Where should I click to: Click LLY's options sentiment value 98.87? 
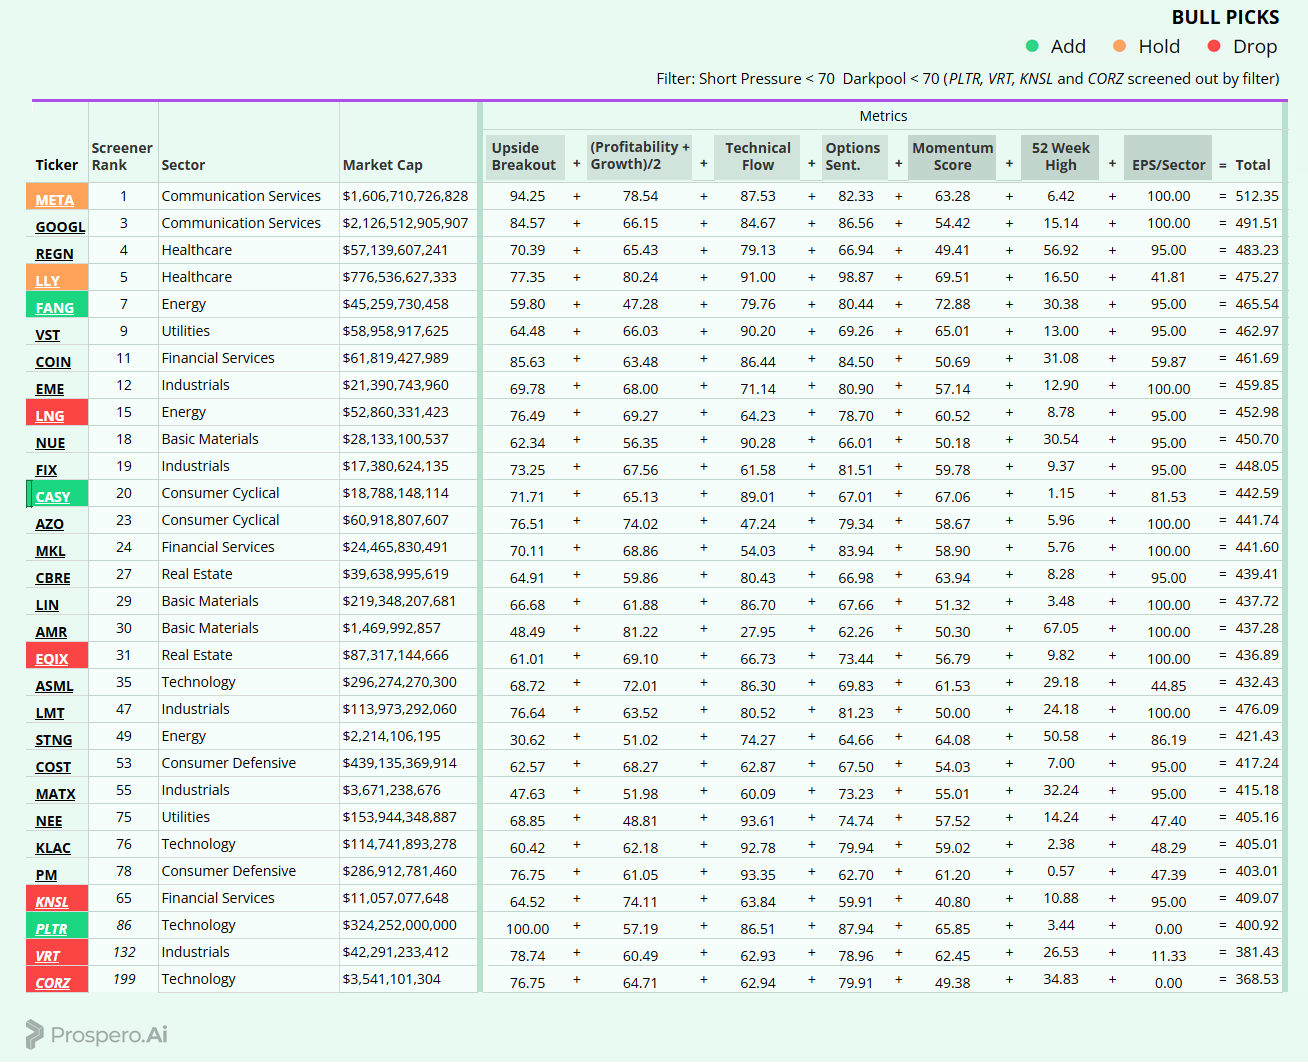pyautogui.click(x=856, y=277)
